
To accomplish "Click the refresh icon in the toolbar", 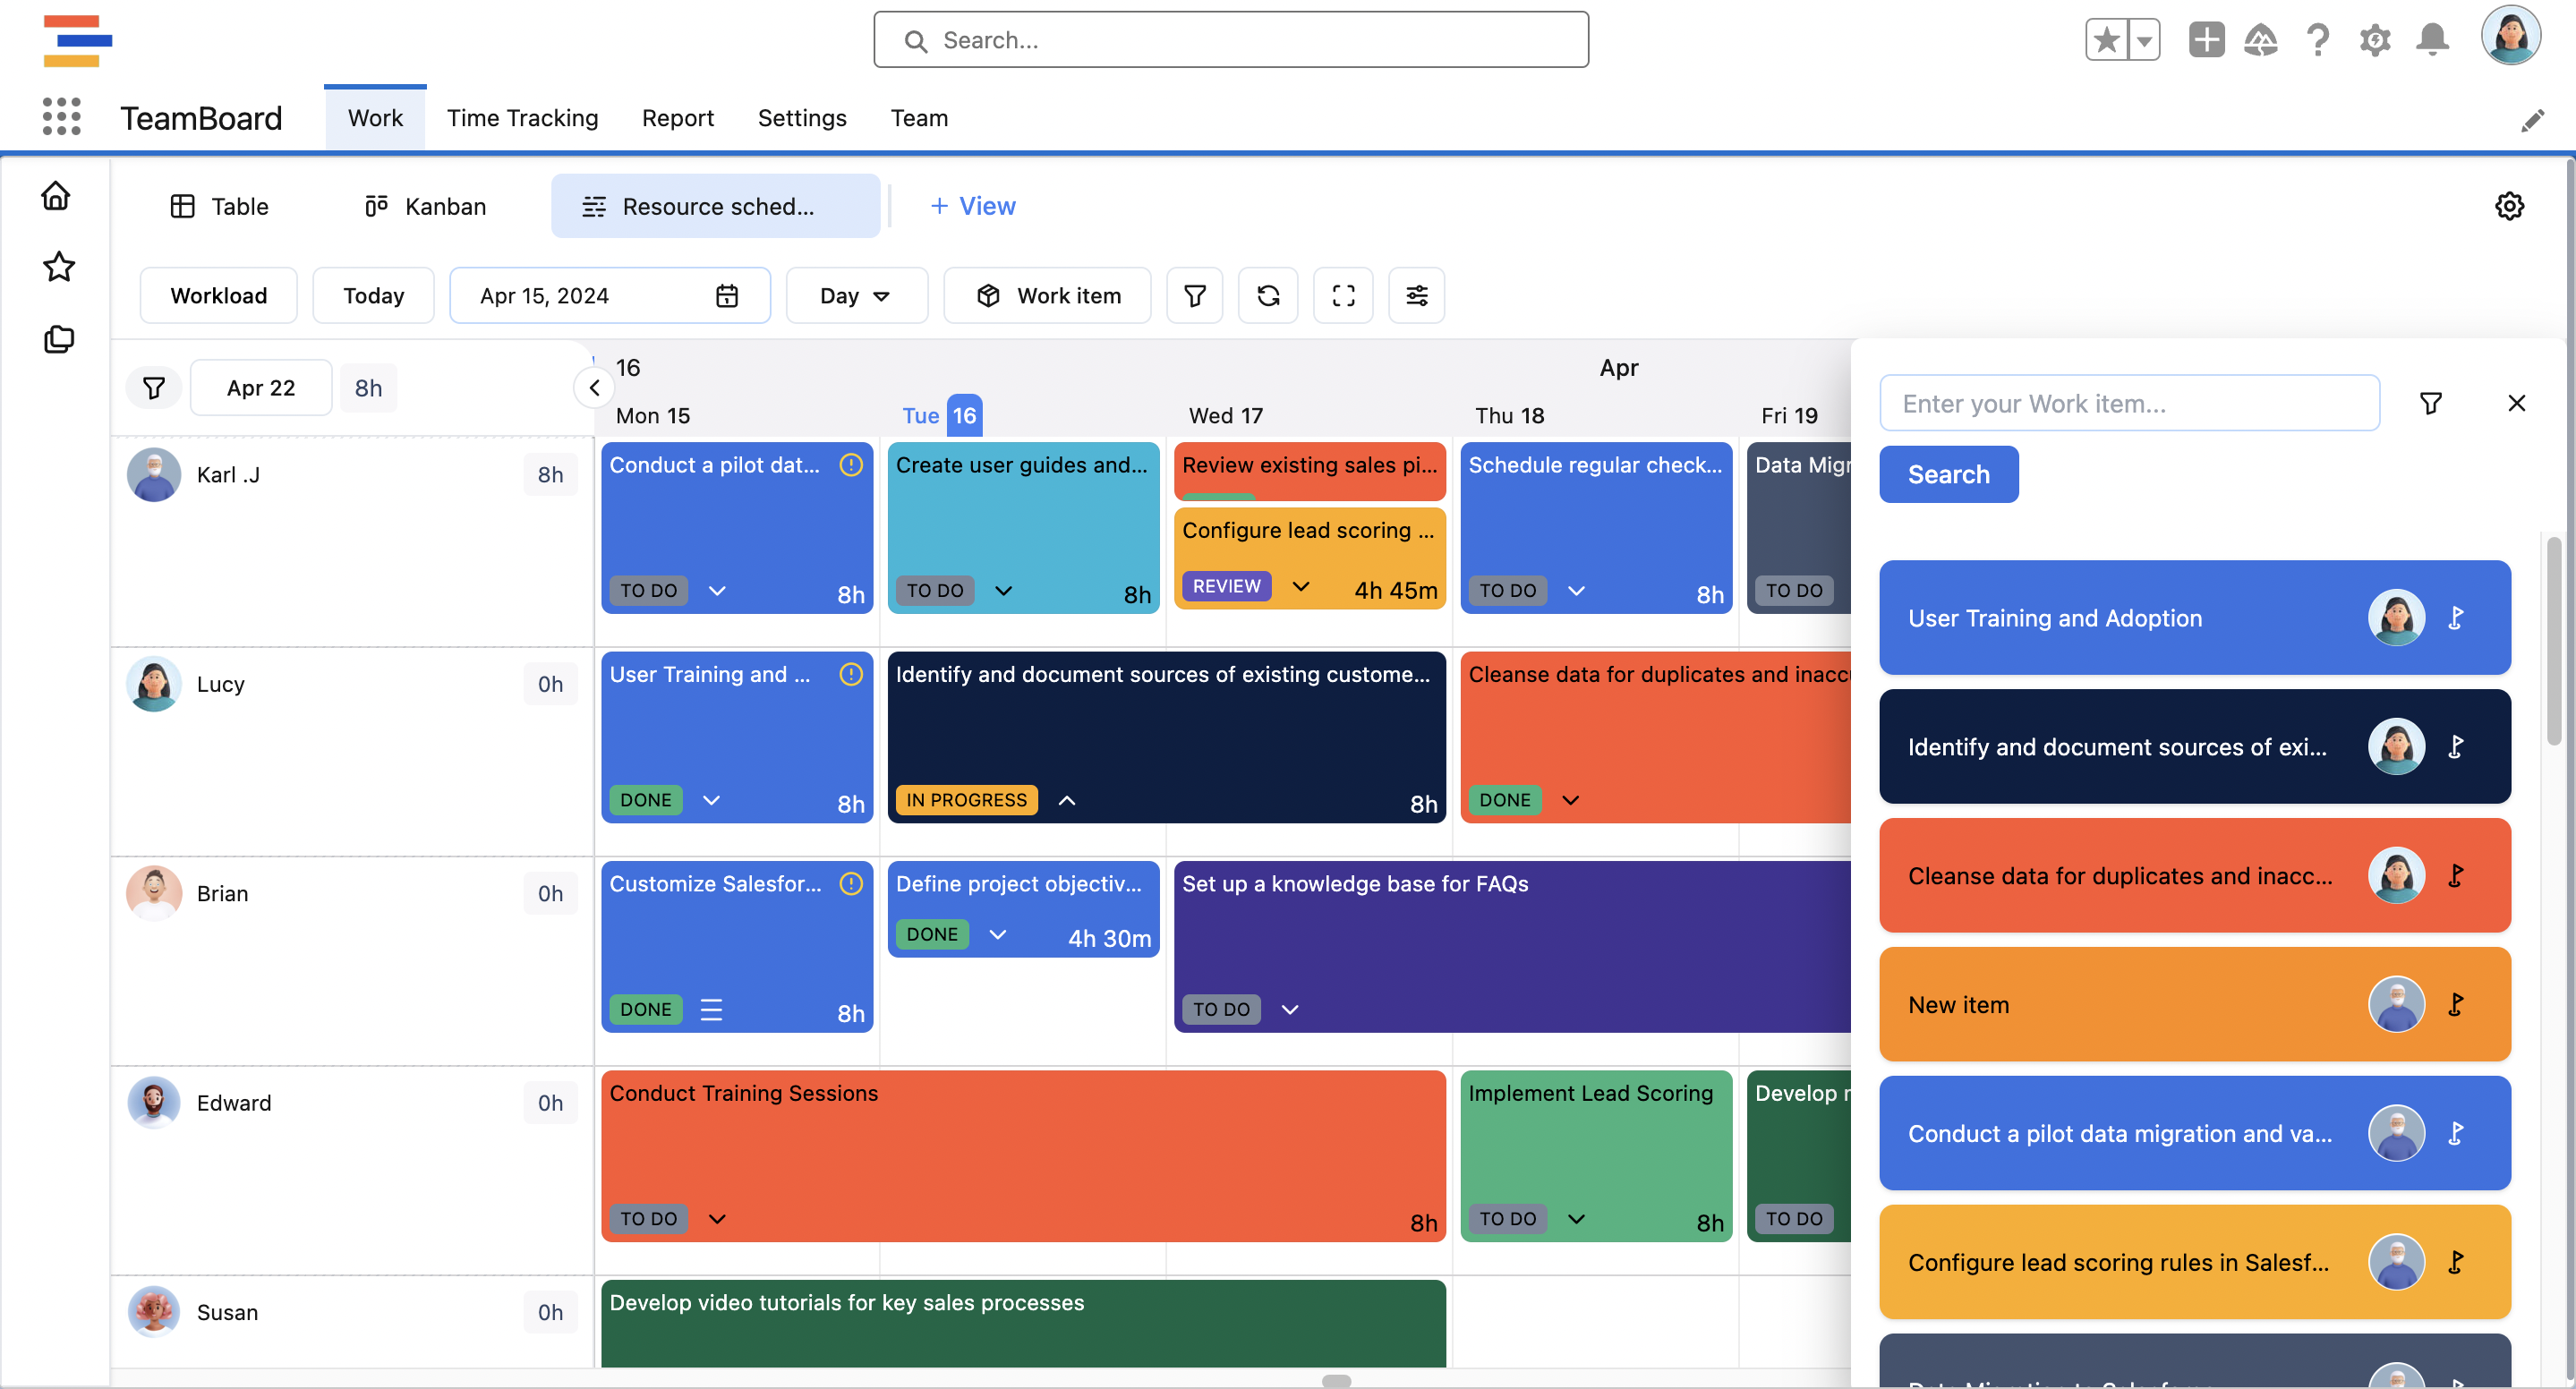I will click(1268, 295).
